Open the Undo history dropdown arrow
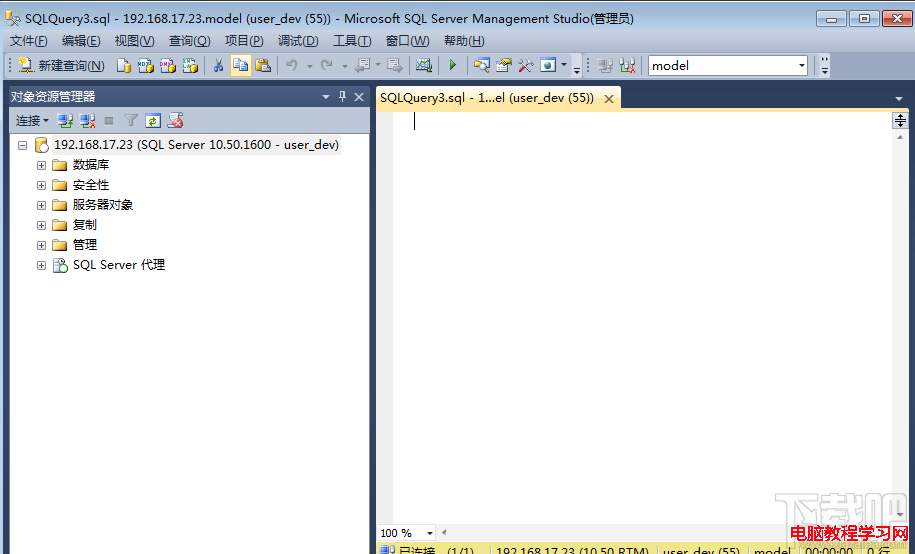This screenshot has width=915, height=554. click(309, 66)
